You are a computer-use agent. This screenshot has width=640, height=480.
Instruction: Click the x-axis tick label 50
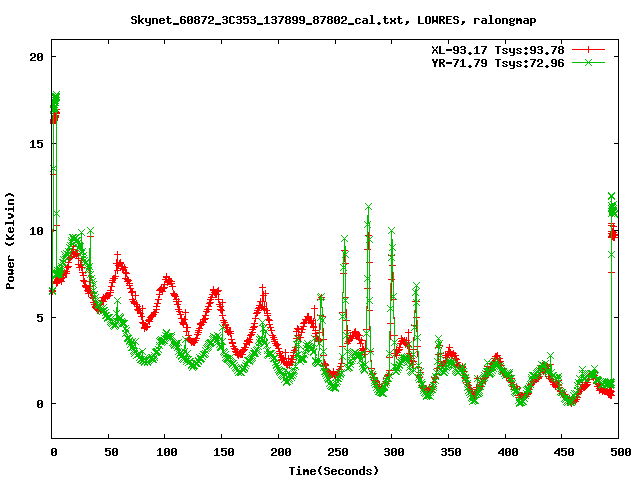(111, 452)
